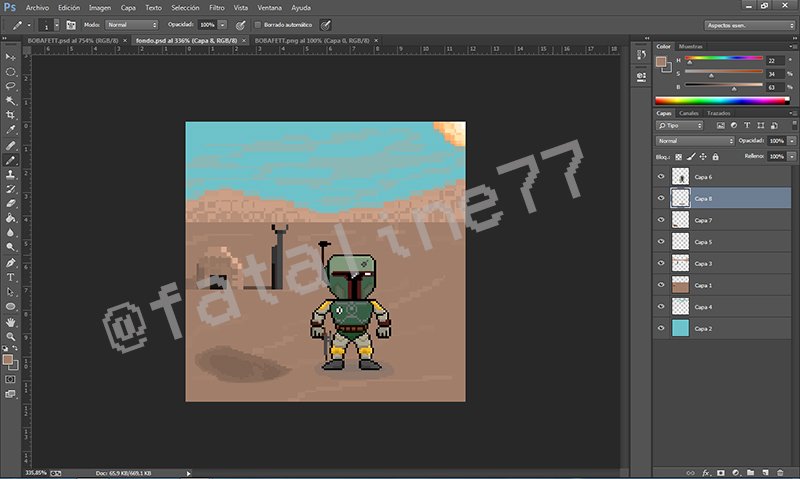Open the options bar Opacidad dropdown arrow
The image size is (800, 479).
point(222,24)
